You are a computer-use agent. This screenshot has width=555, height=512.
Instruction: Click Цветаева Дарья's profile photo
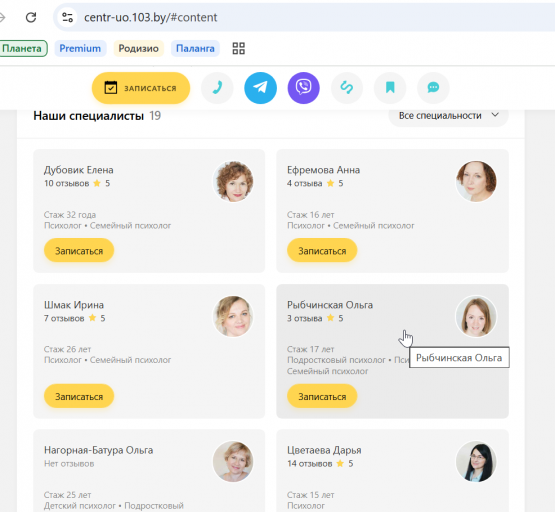point(476,461)
